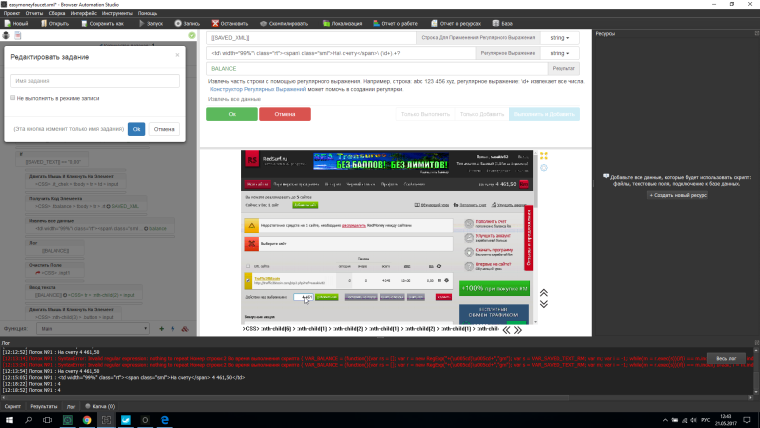Click the Весь лог button
The width and height of the screenshot is (760, 428).
[x=724, y=357]
